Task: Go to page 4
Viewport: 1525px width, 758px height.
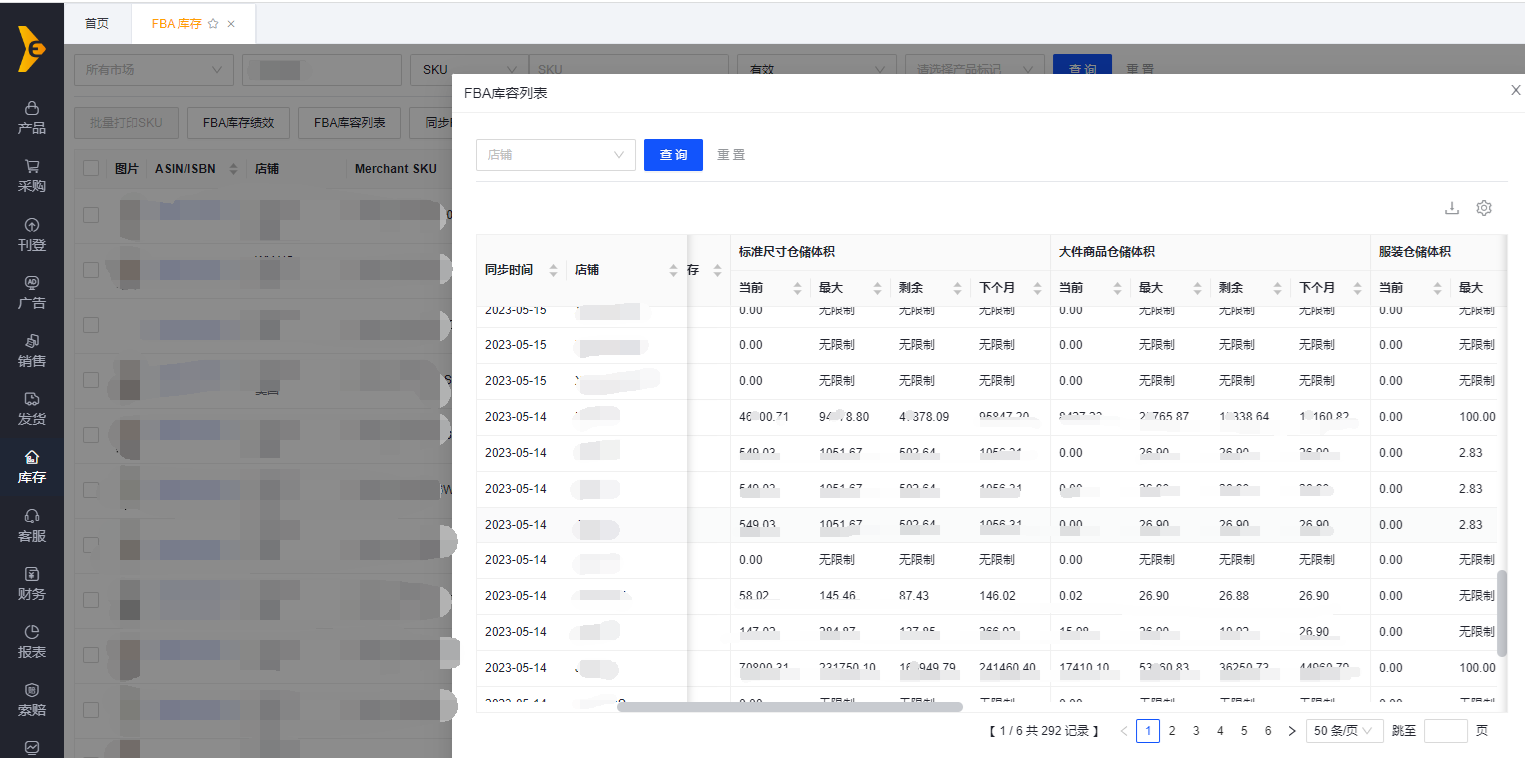Action: coord(1220,731)
